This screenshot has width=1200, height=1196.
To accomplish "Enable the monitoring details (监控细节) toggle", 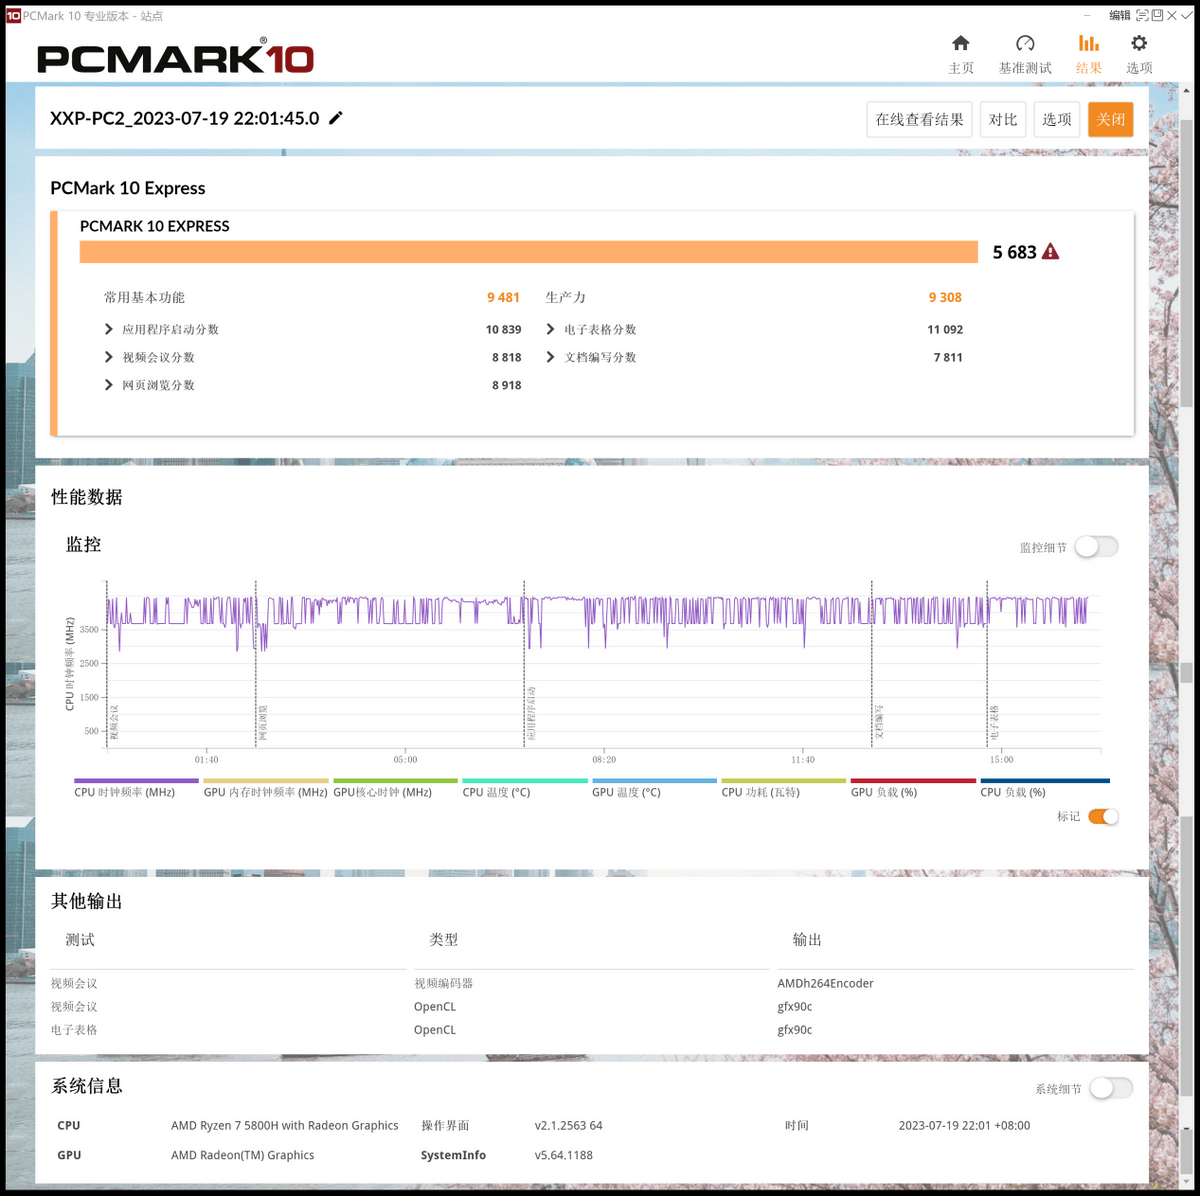I will [1096, 547].
